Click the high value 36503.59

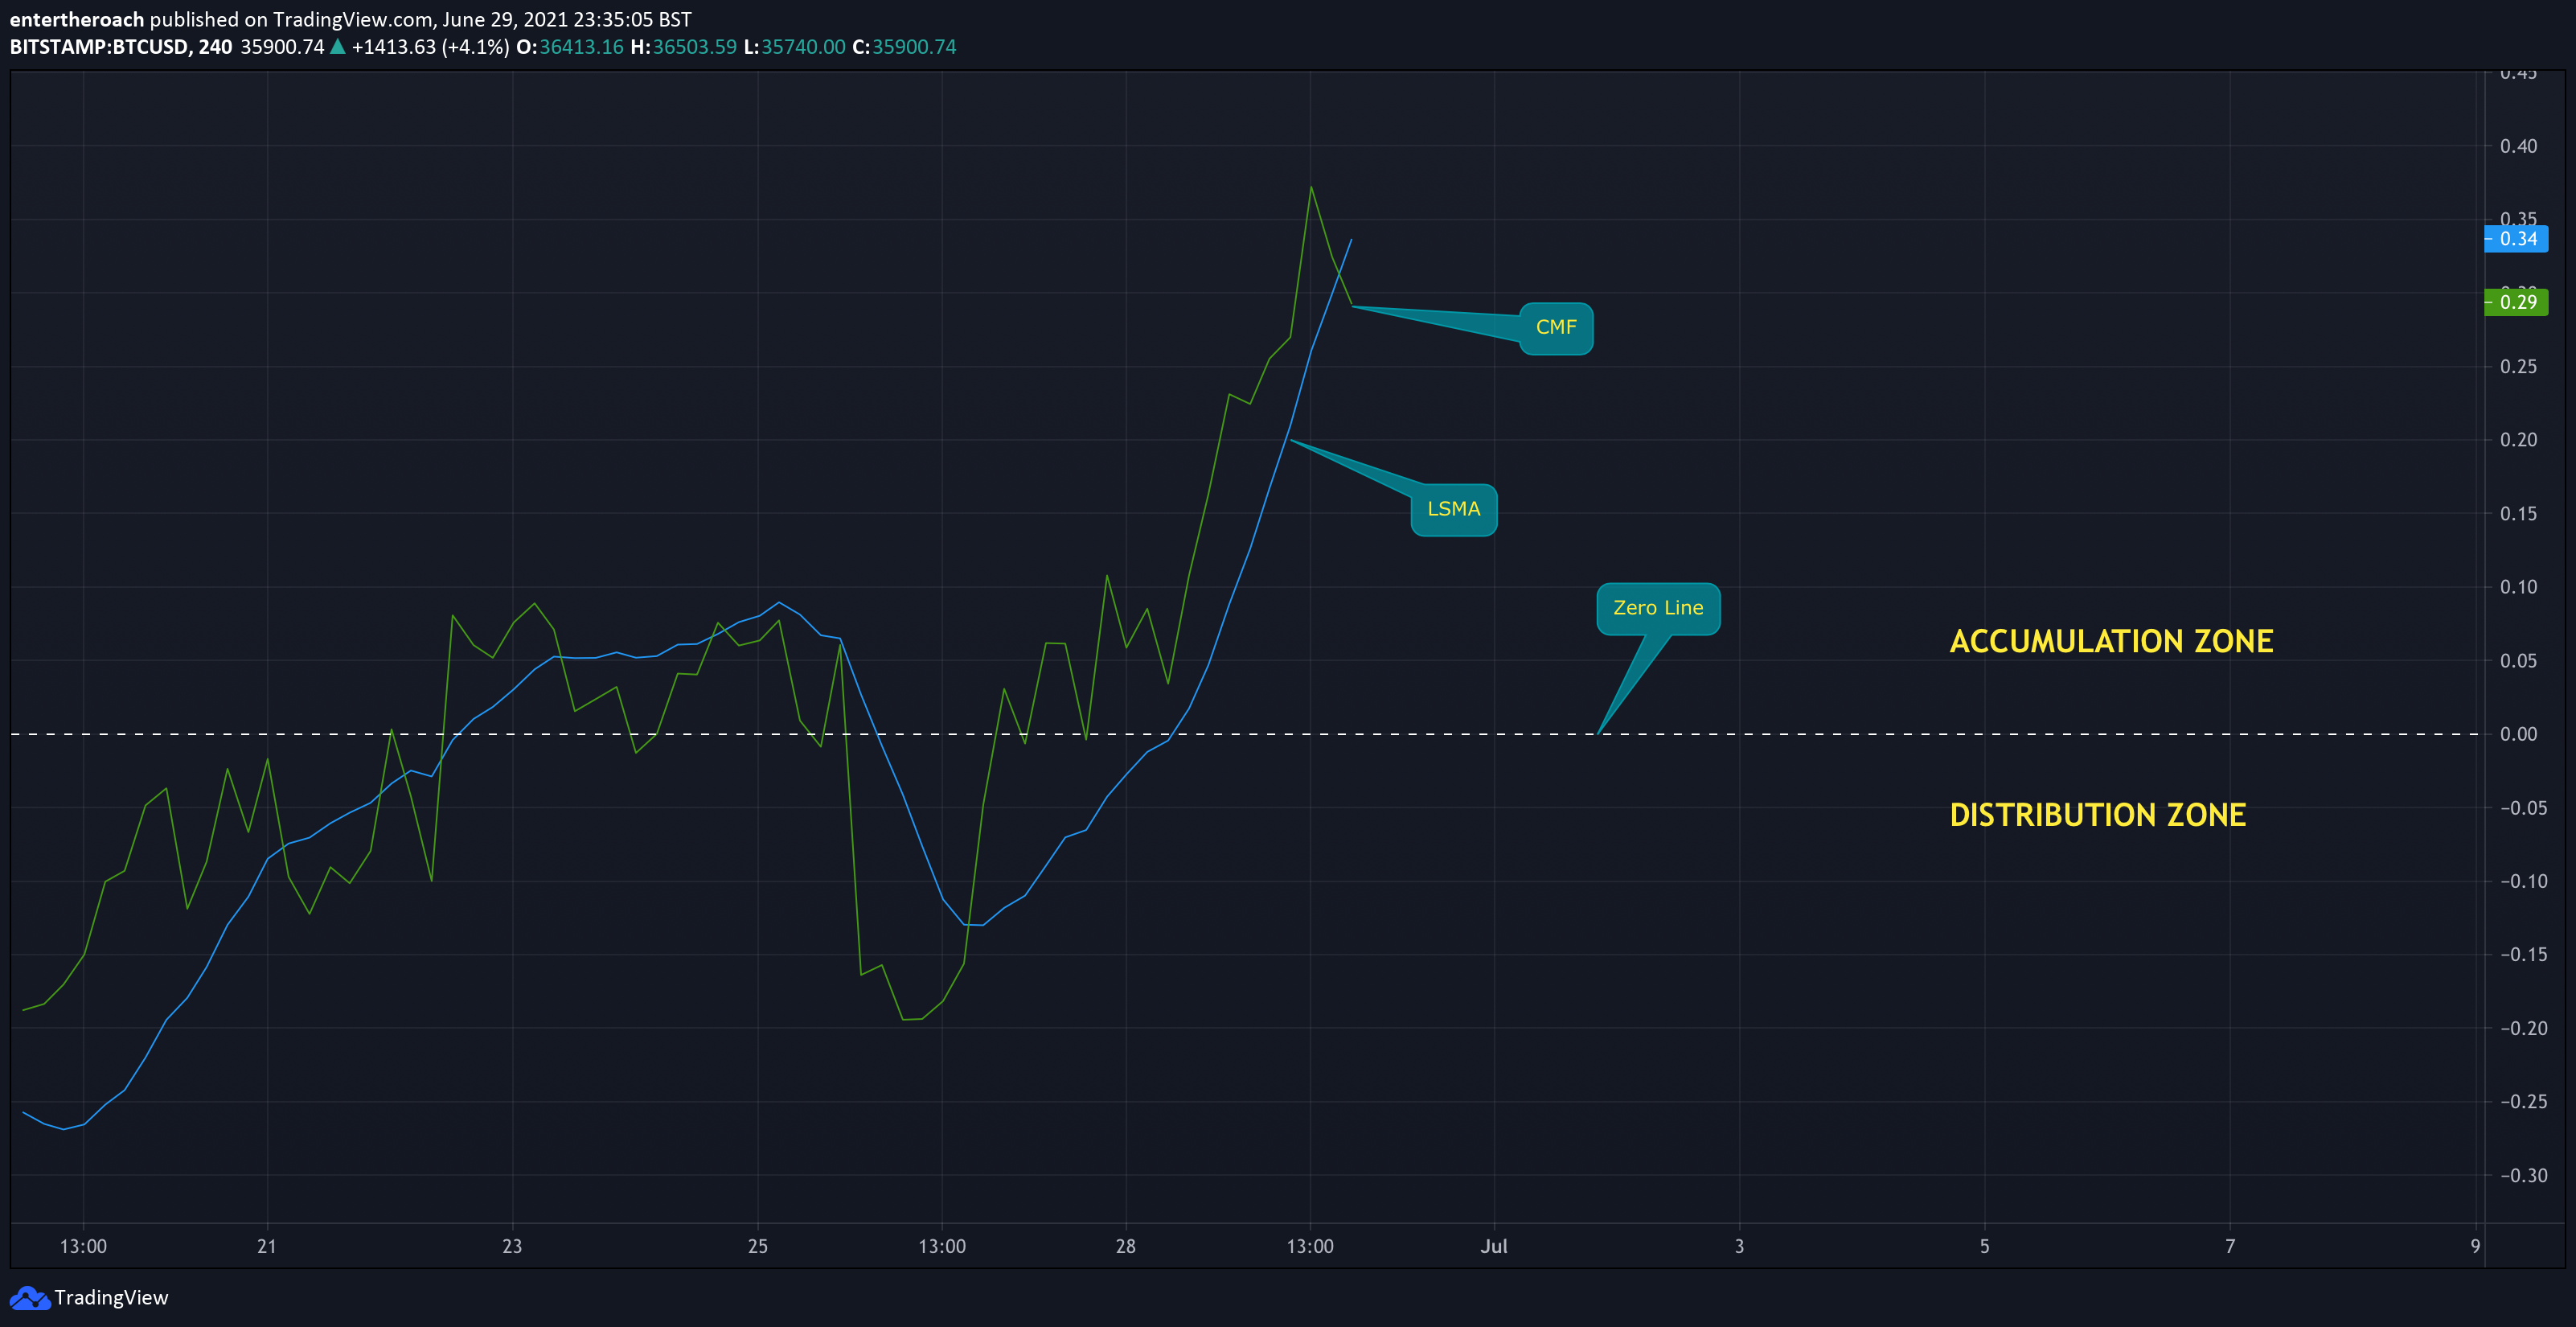pos(694,47)
